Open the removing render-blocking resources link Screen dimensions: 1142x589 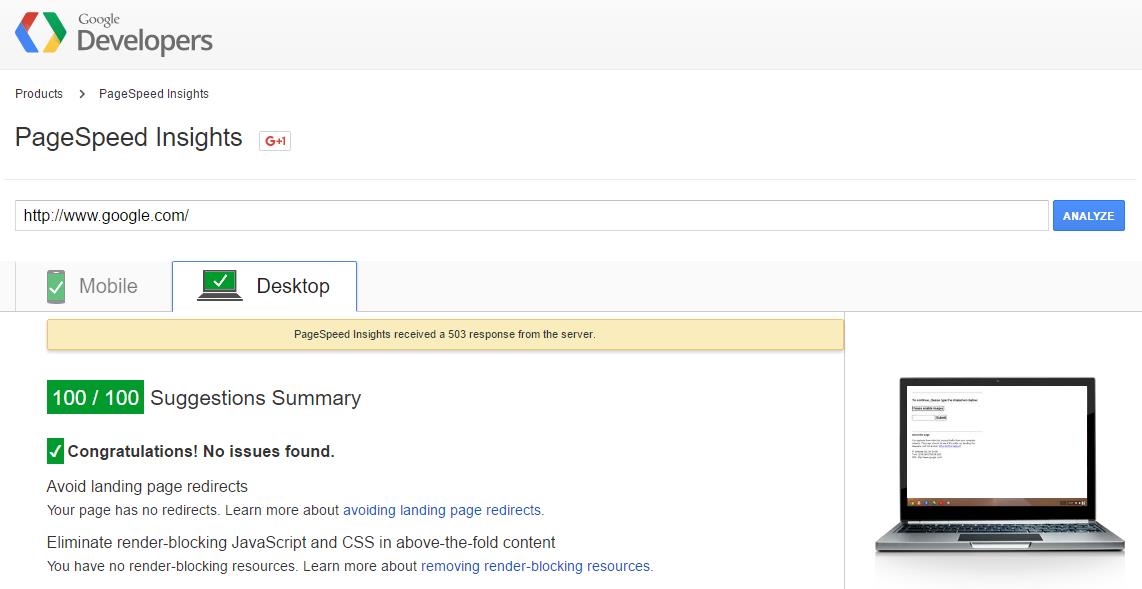535,566
